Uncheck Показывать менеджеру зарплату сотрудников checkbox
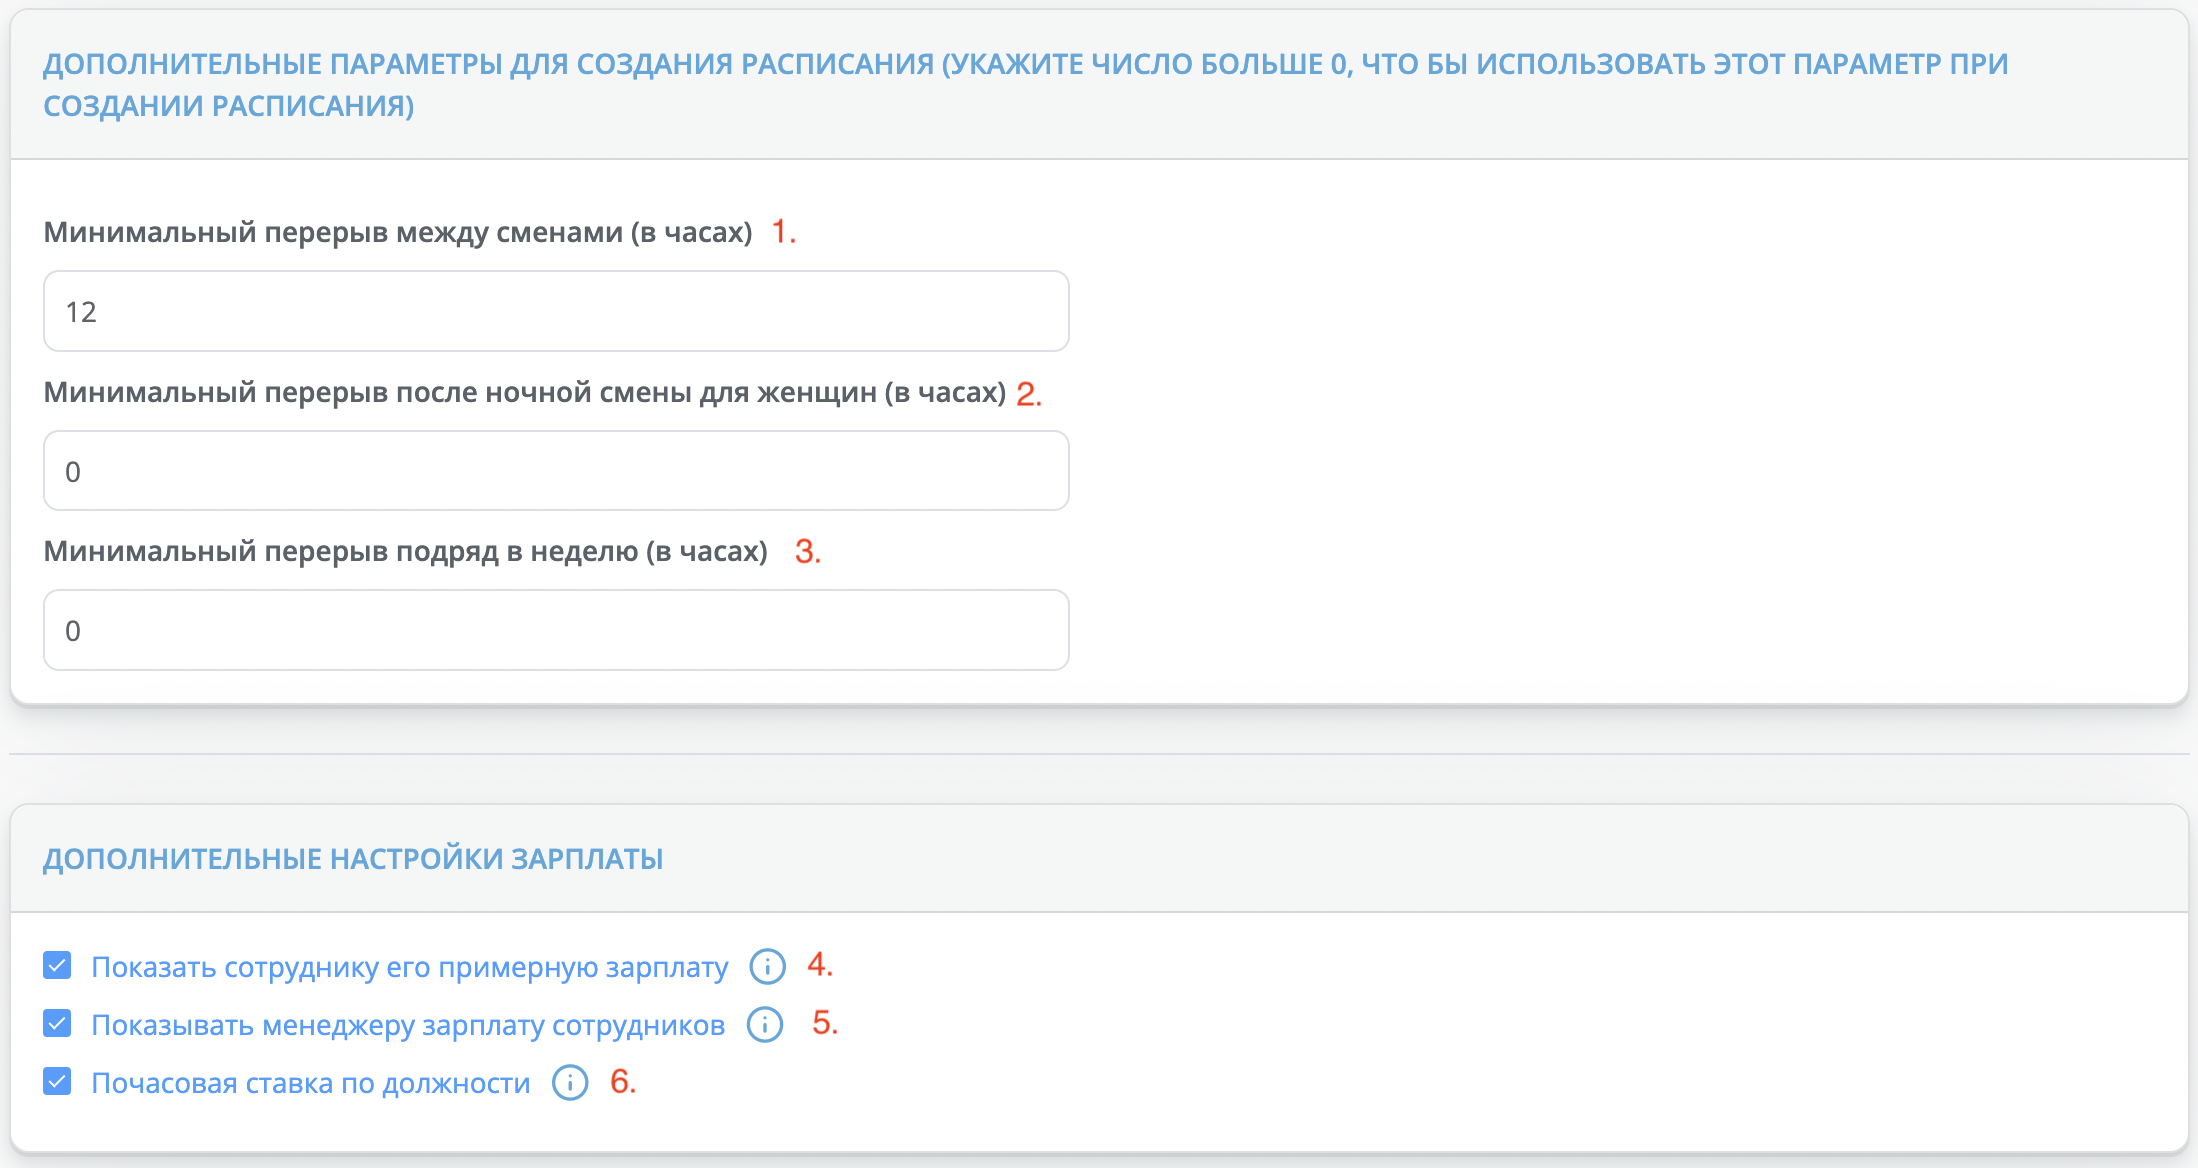This screenshot has height=1168, width=2198. point(57,1024)
